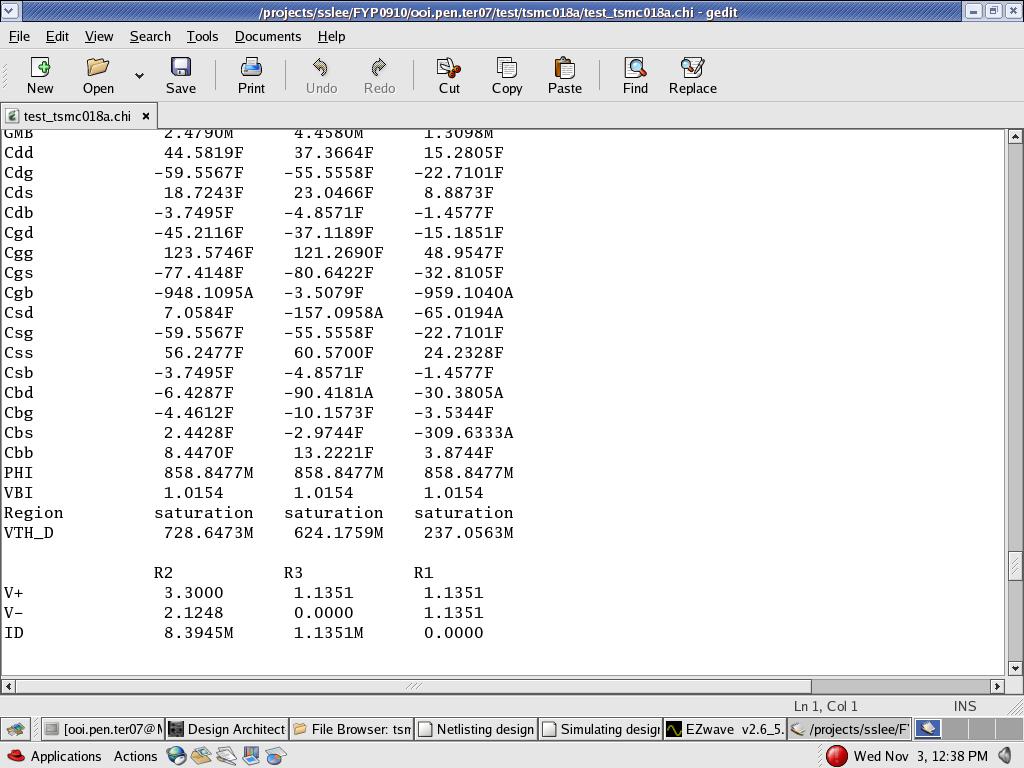Click the VTH_D value 728.6473M
1024x768 pixels.
(208, 533)
